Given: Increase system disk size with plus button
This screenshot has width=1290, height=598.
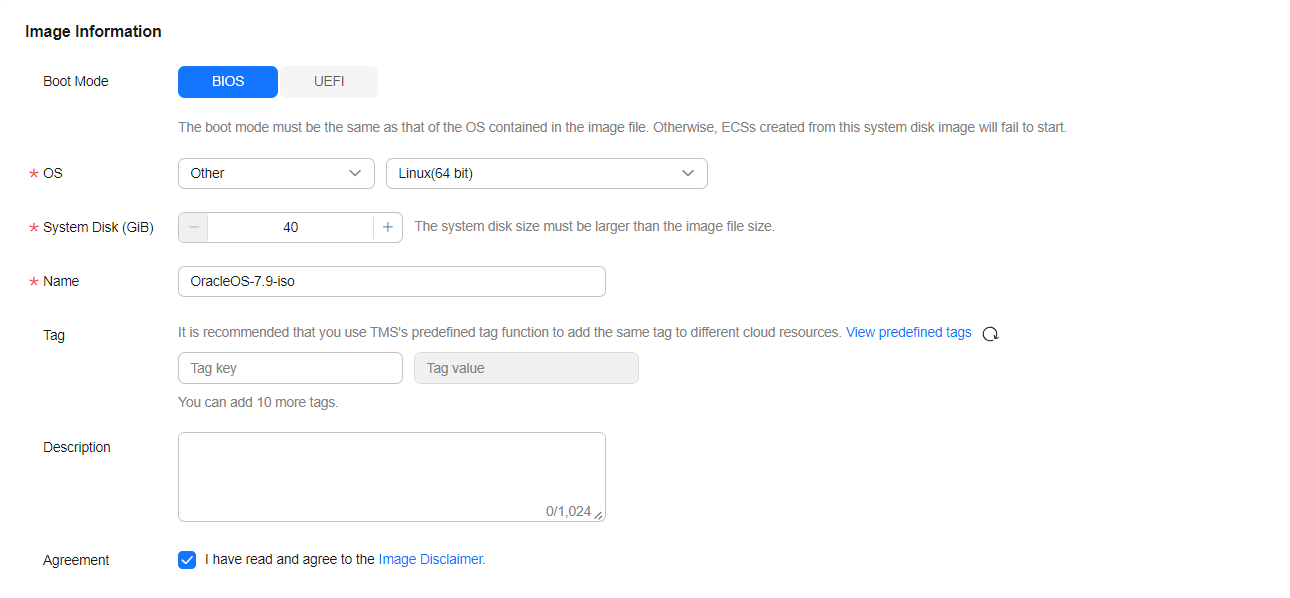Looking at the screenshot, I should 388,227.
